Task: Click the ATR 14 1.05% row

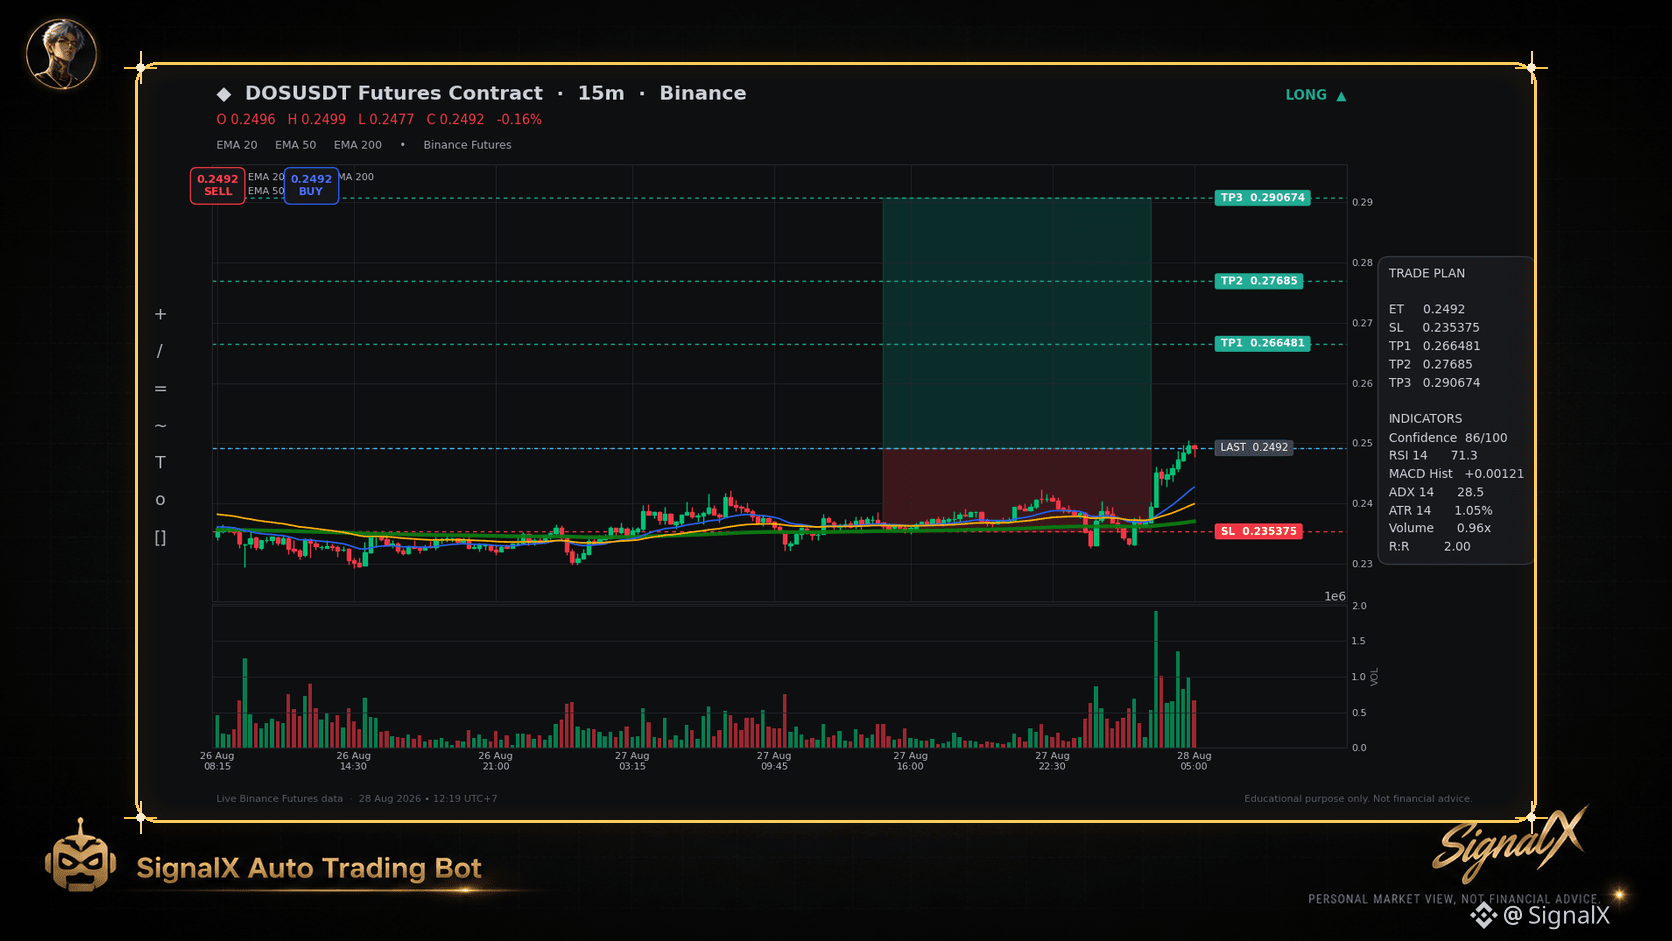Action: coord(1441,510)
